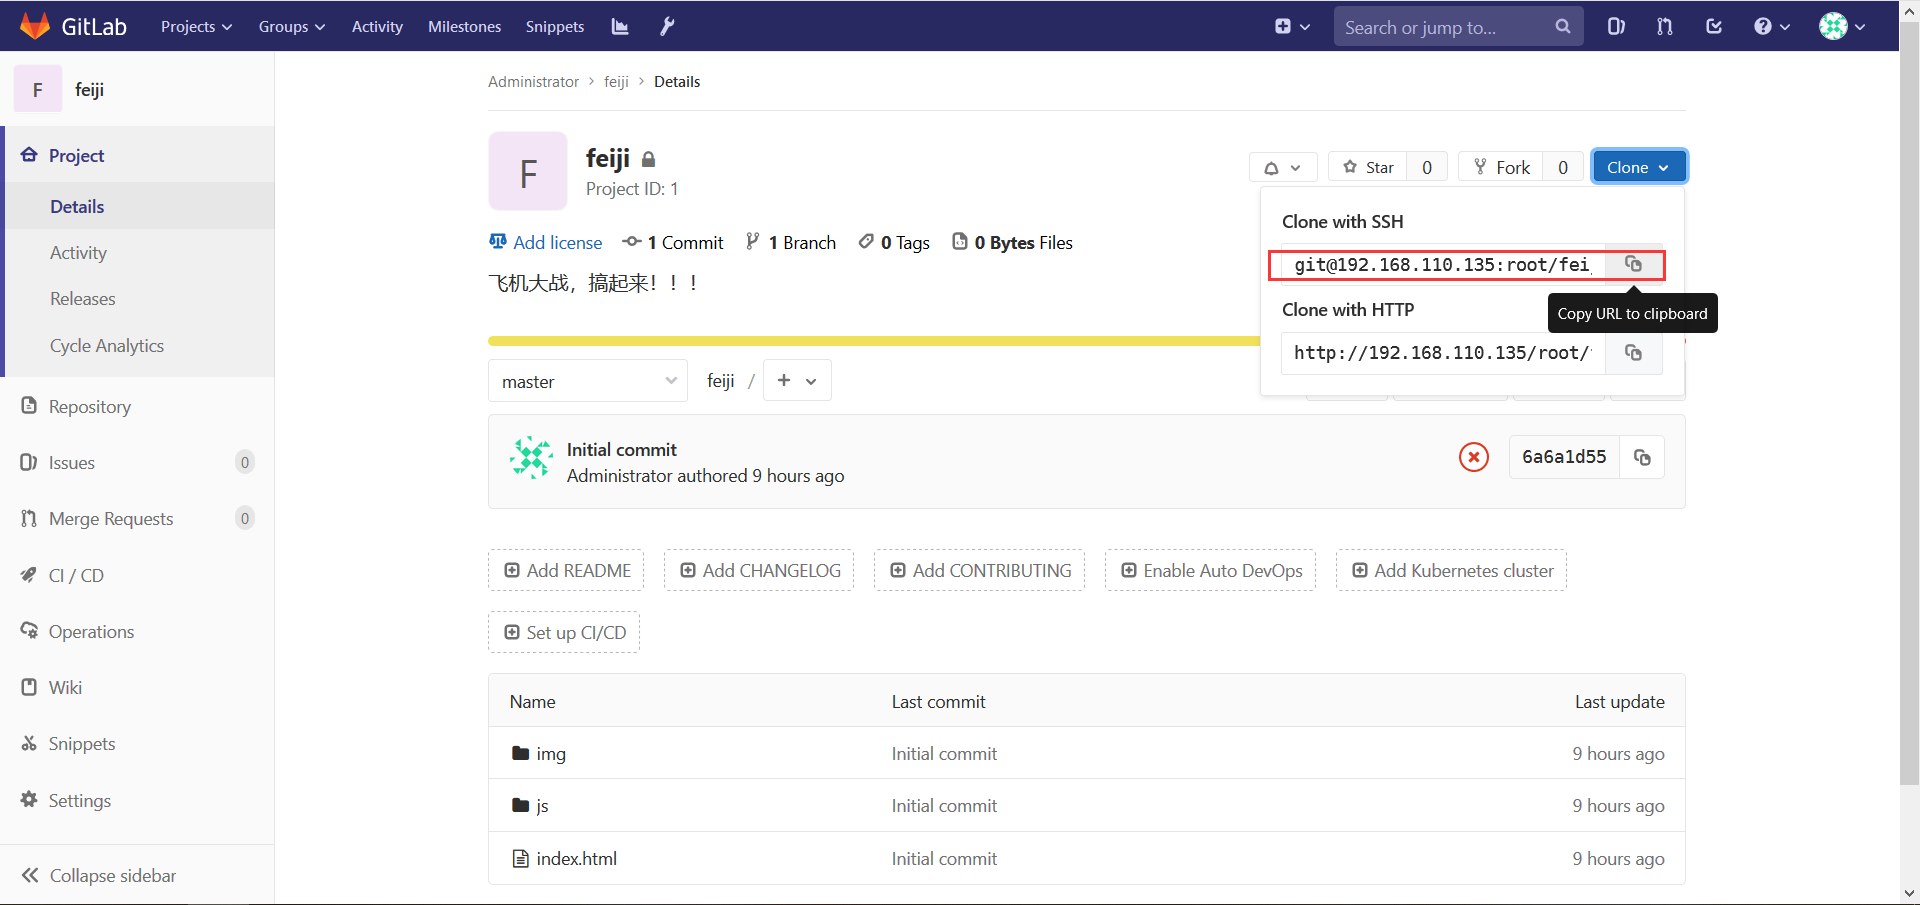This screenshot has height=905, width=1920.
Task: Collapse the sidebar
Action: (138, 876)
